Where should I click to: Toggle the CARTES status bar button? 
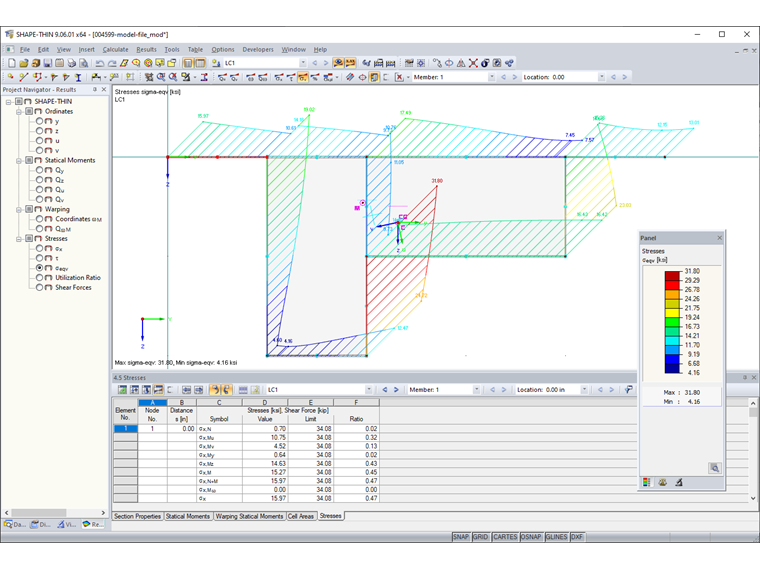pyautogui.click(x=505, y=537)
